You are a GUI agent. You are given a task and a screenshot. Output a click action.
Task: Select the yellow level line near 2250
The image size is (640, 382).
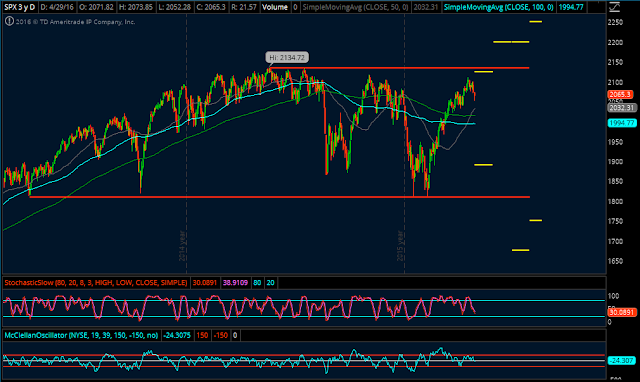[x=536, y=21]
